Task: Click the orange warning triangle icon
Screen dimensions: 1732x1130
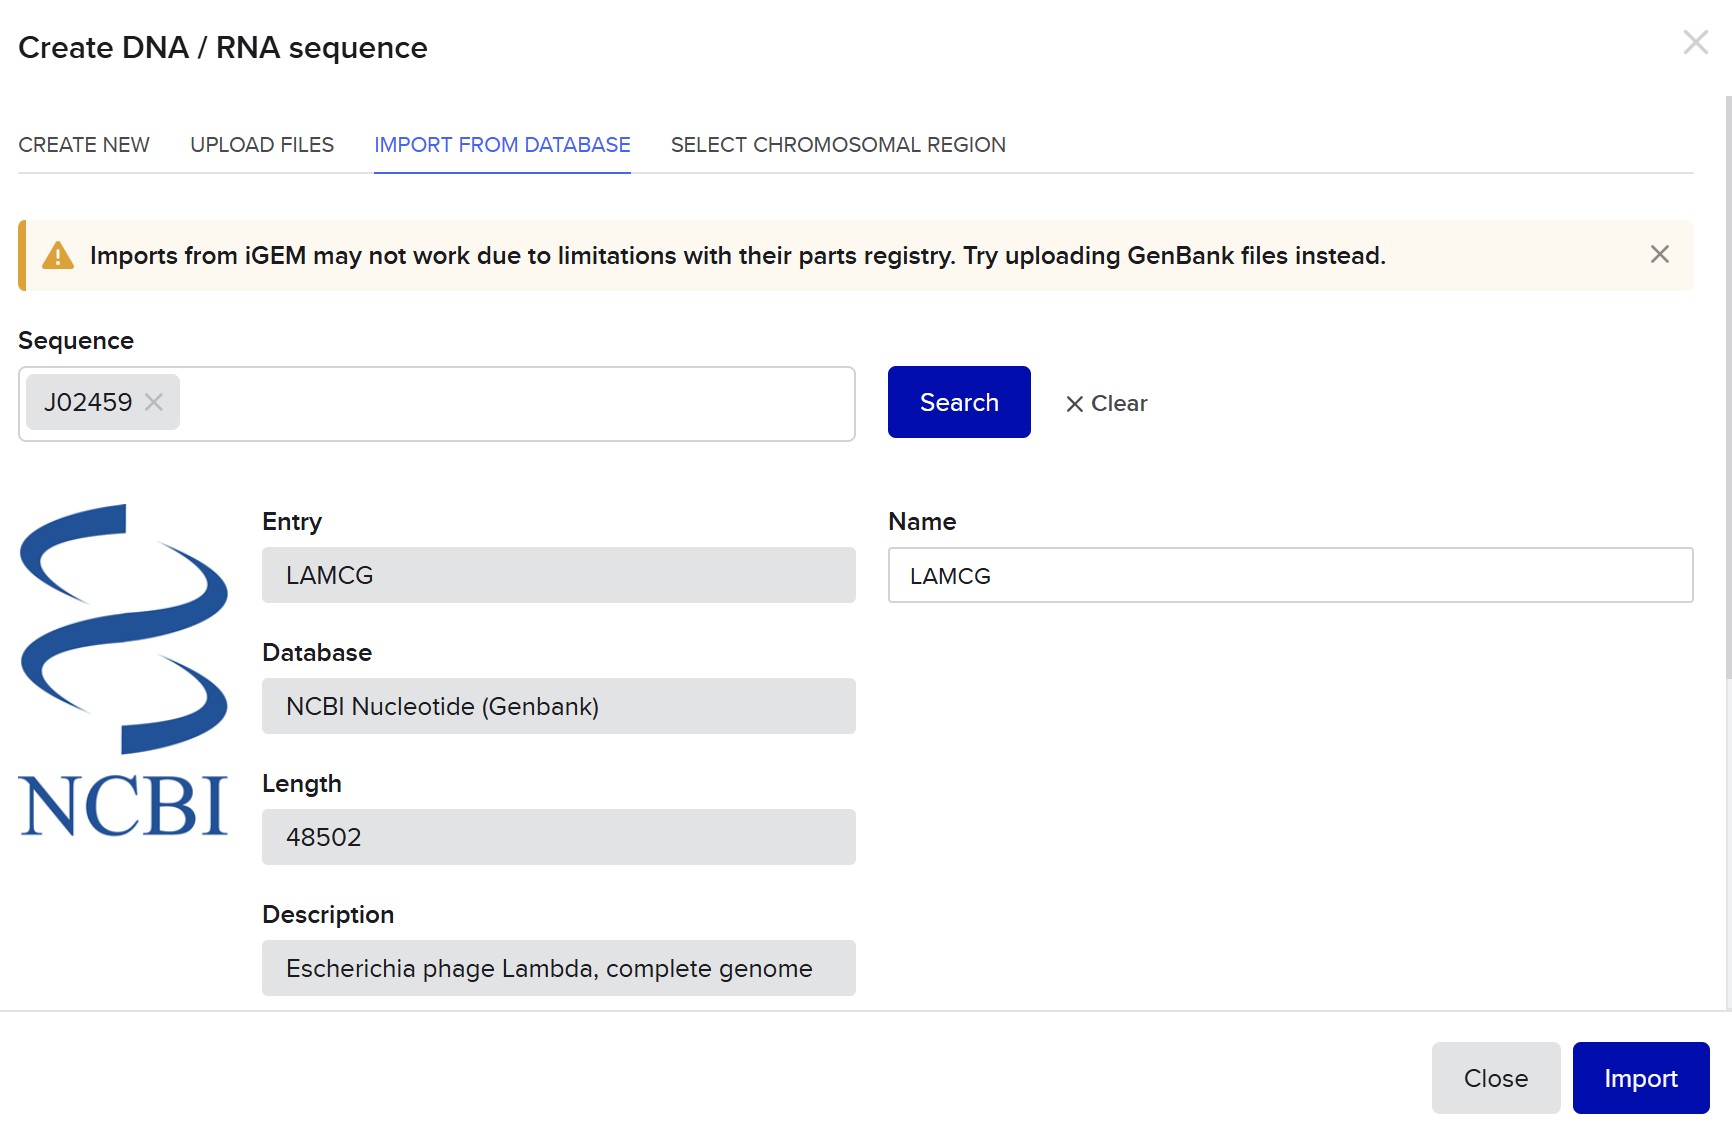Action: (58, 256)
